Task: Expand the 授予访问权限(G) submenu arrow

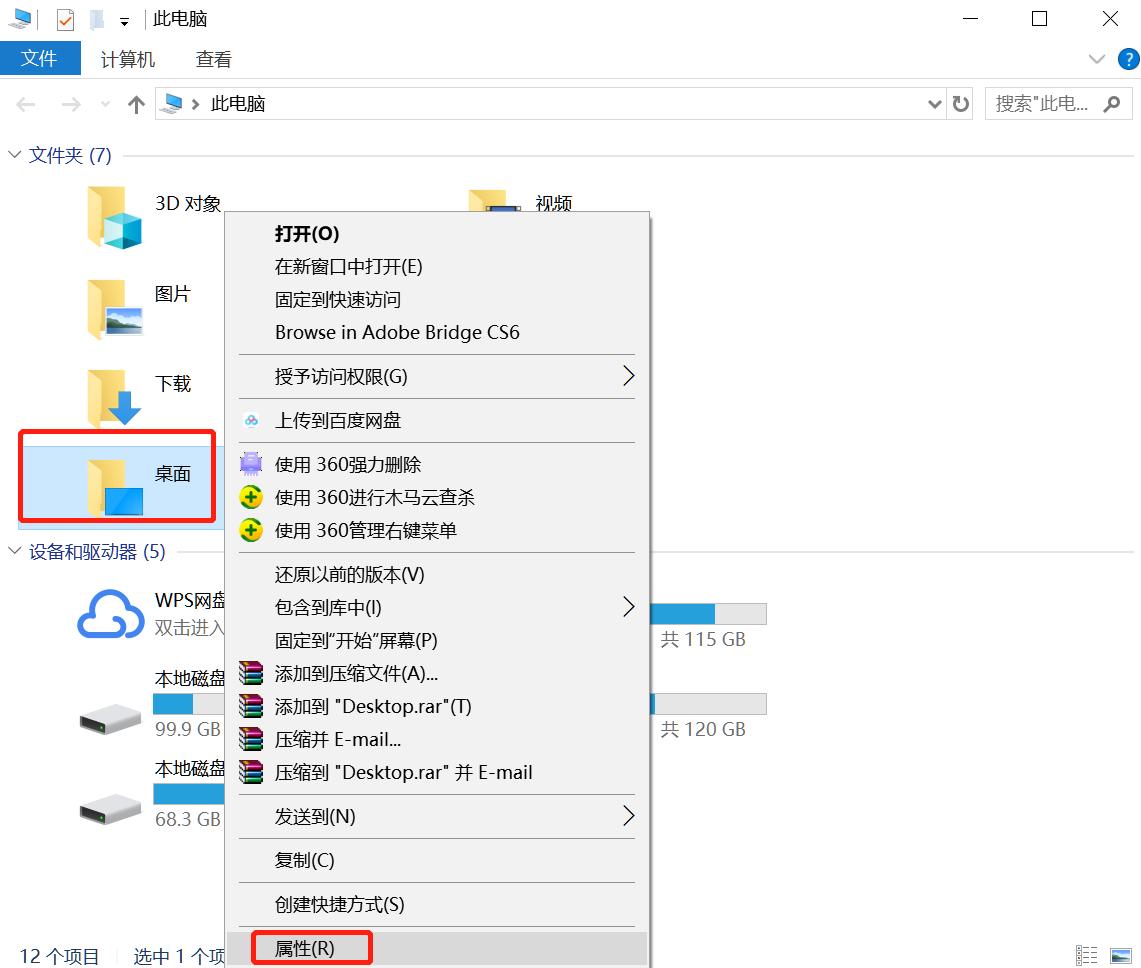Action: pos(629,377)
